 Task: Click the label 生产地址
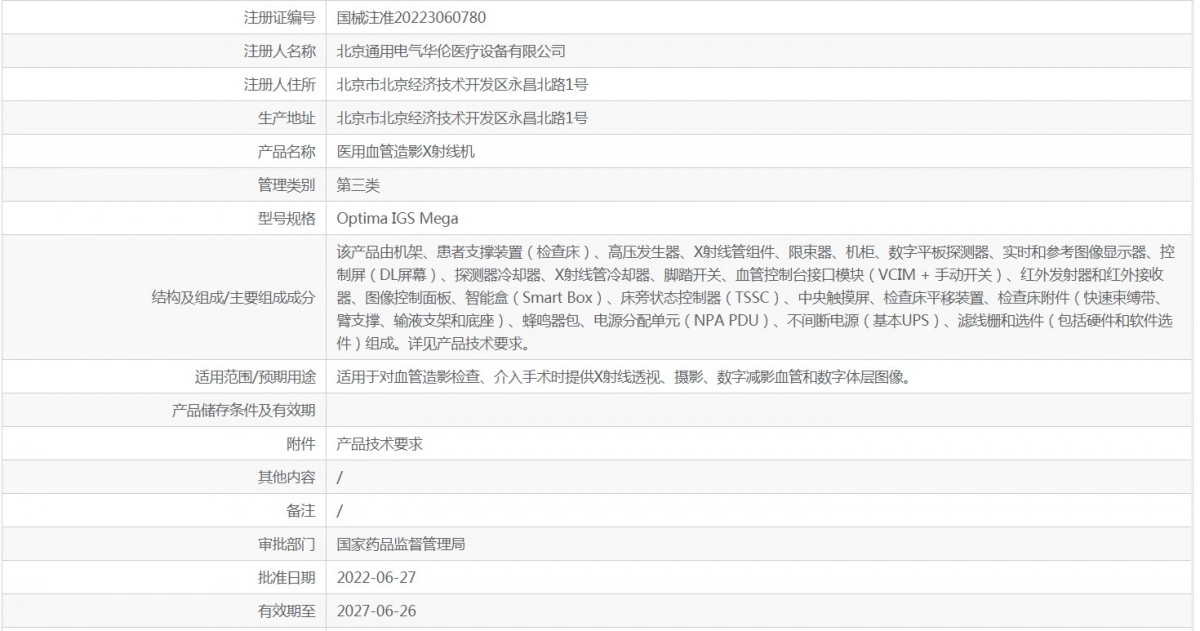coord(286,118)
